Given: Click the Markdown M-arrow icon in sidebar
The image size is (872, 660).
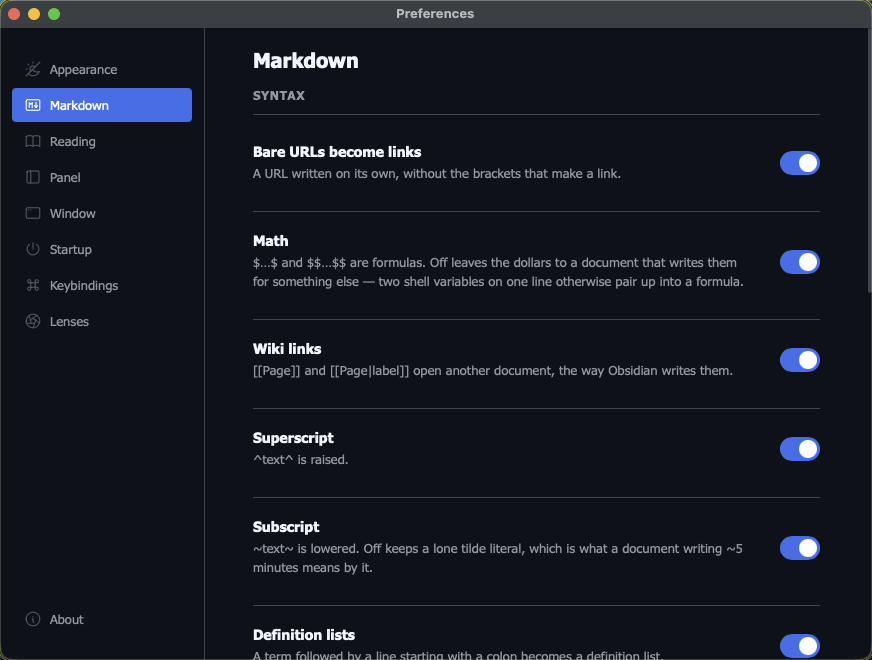Looking at the screenshot, I should coord(33,105).
